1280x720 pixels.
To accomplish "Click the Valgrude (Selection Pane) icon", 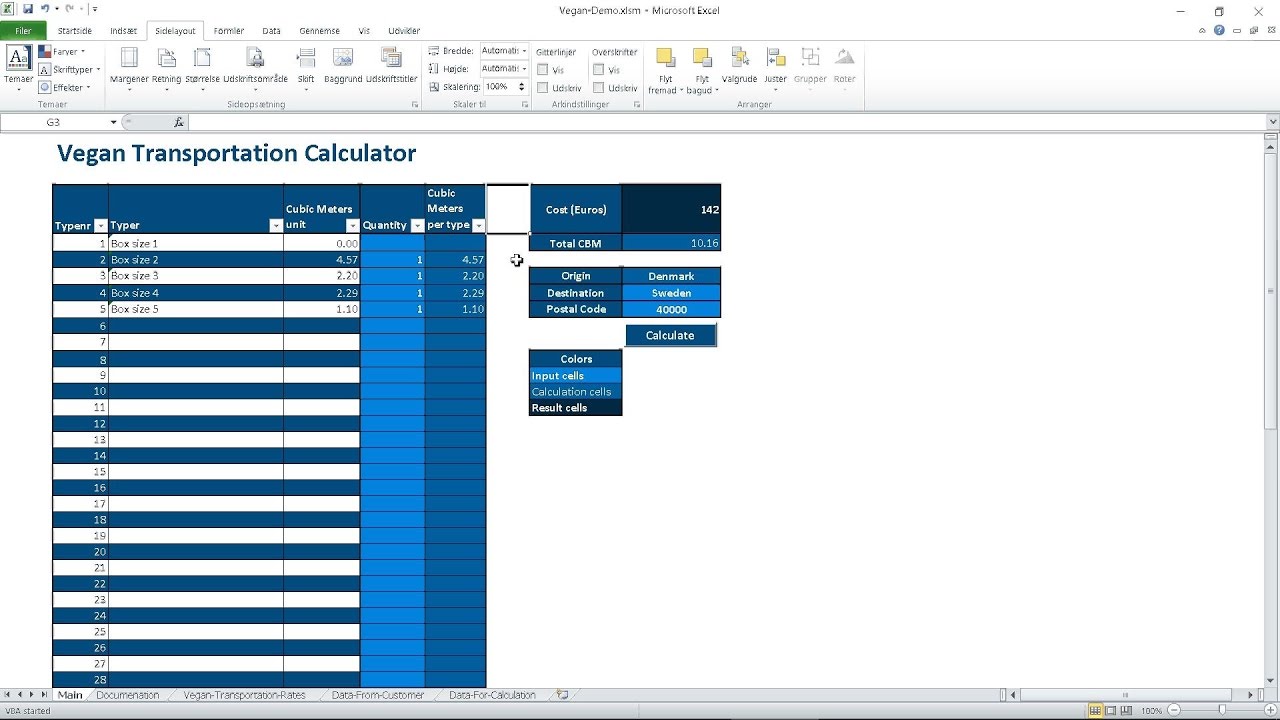I will tap(739, 62).
